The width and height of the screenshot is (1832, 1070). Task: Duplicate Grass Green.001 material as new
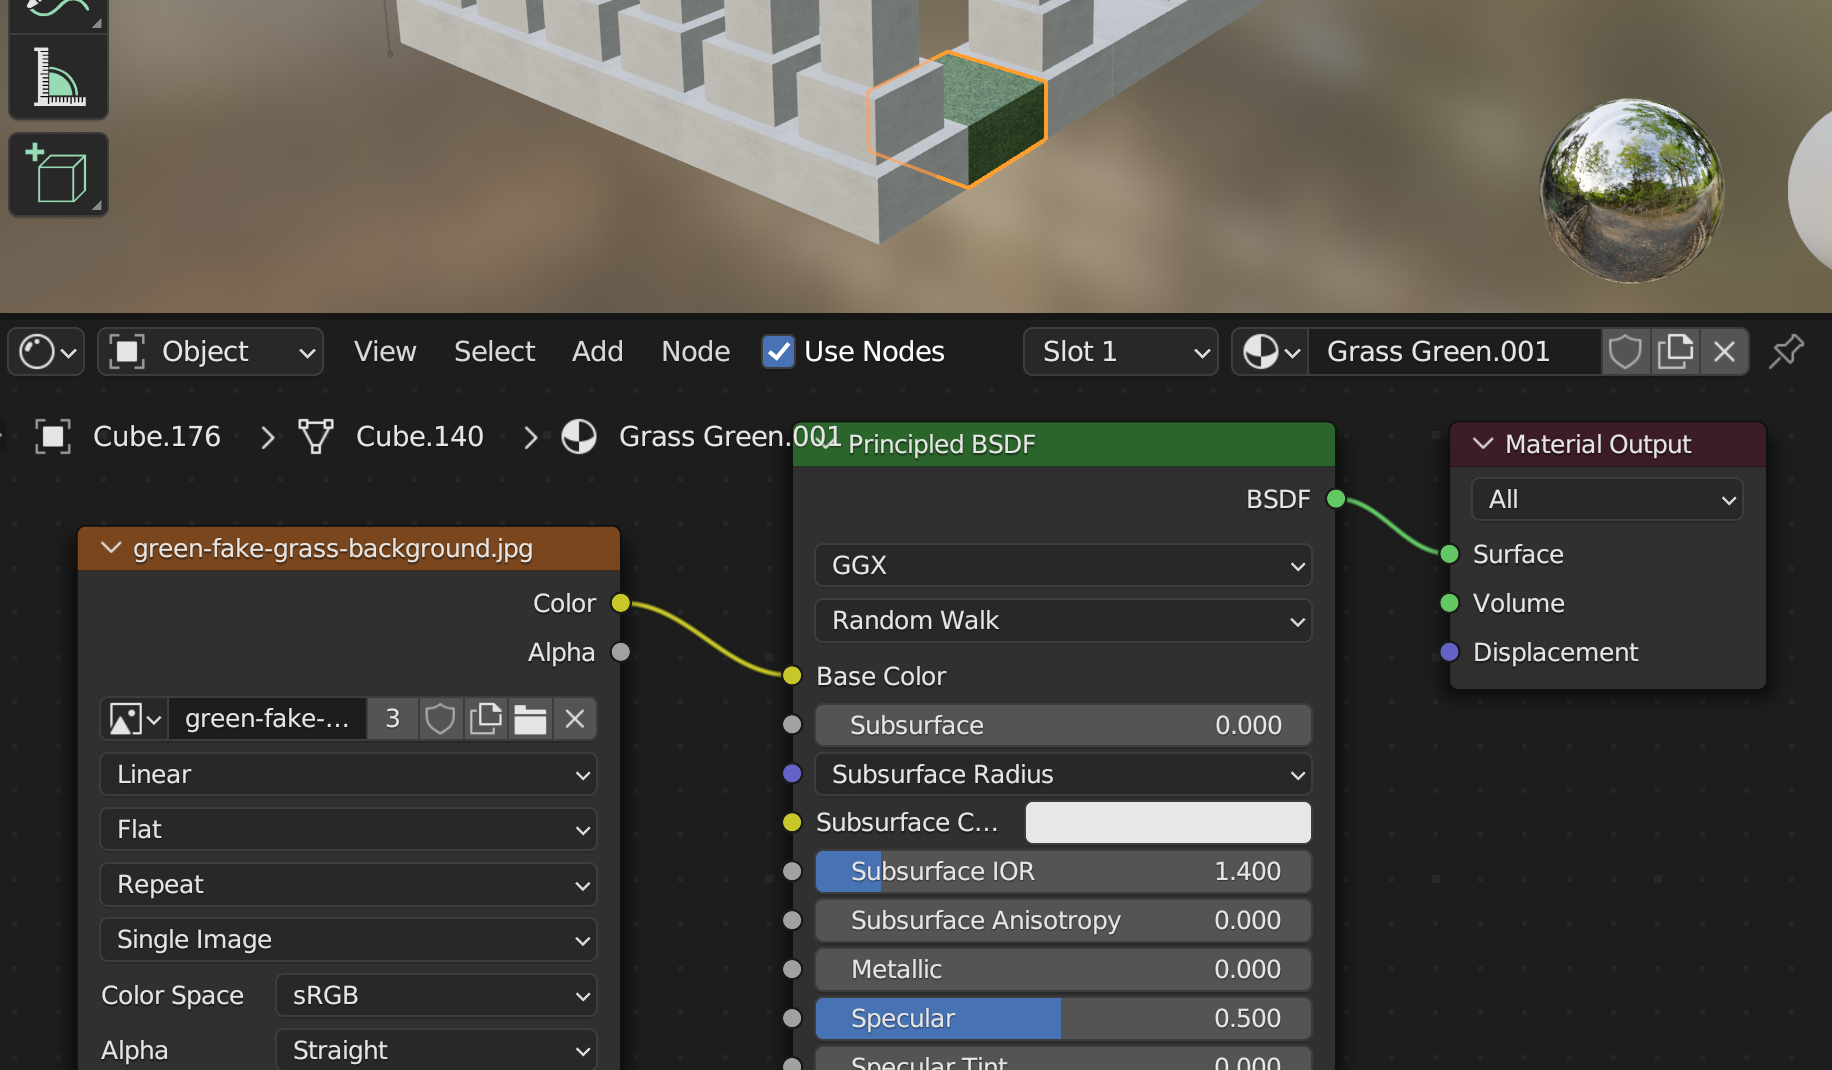(1675, 351)
